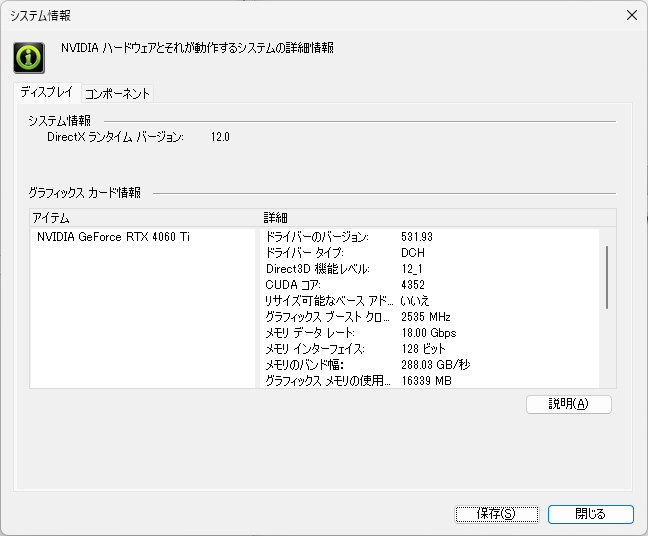Switch to the コンポーネント tab

click(x=117, y=93)
